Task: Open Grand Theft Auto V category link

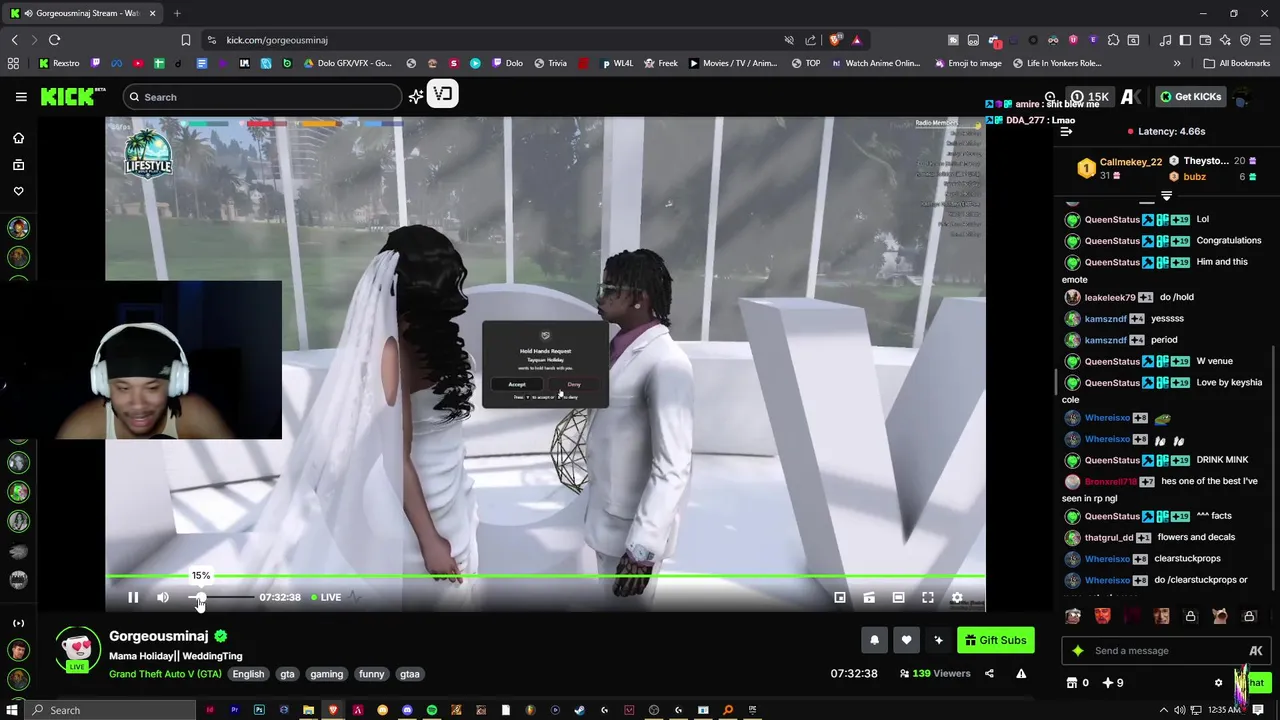Action: (x=165, y=674)
